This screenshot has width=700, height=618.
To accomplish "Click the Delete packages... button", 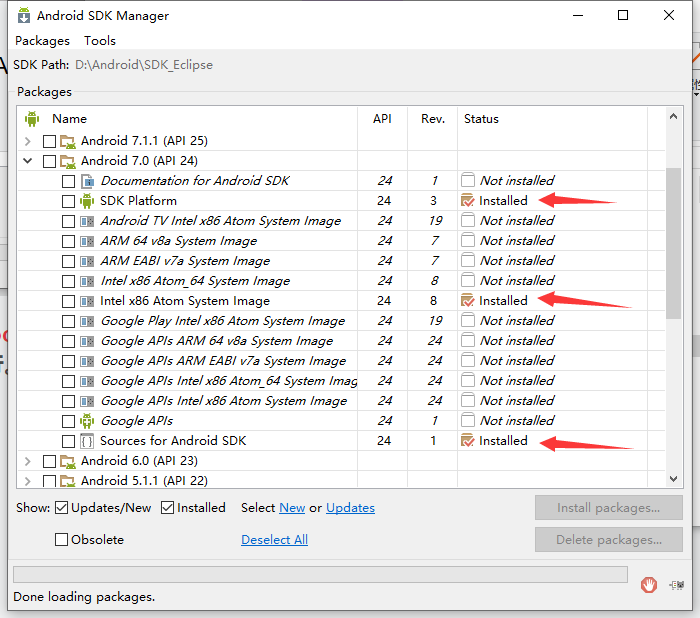I will point(608,539).
